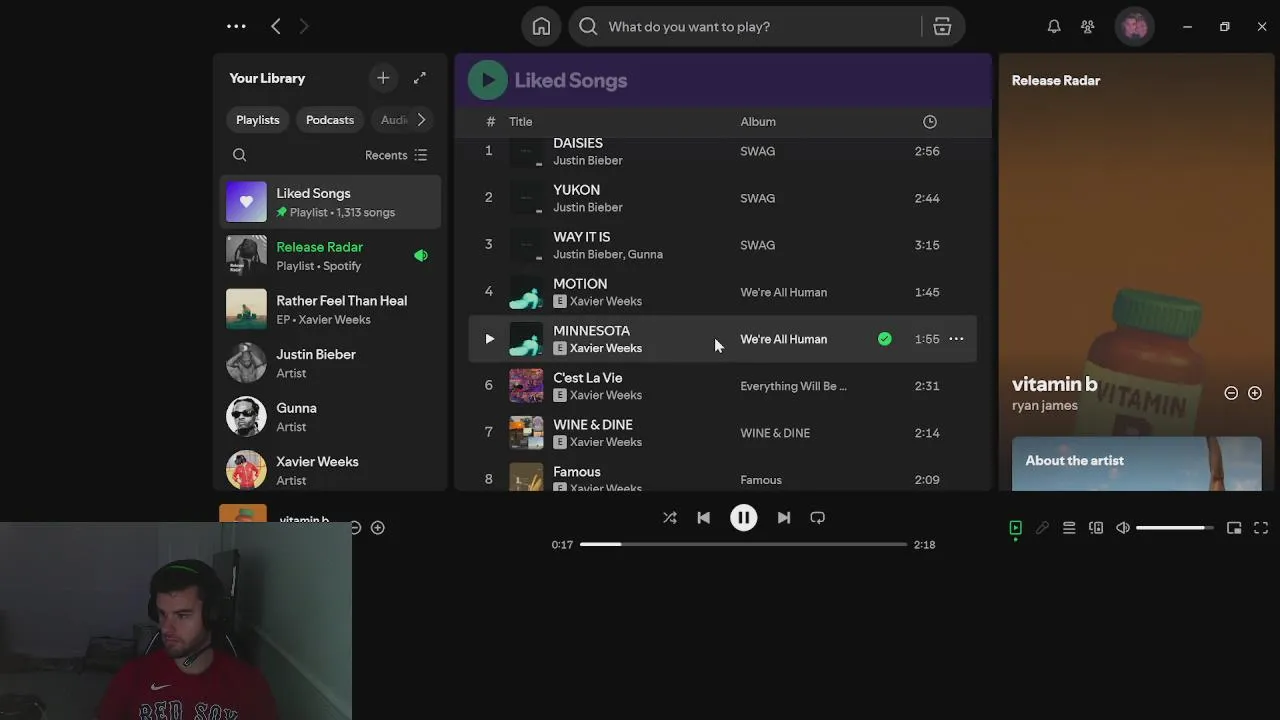This screenshot has height=720, width=1280.
Task: Open Friend Activity icon
Action: [x=1088, y=27]
